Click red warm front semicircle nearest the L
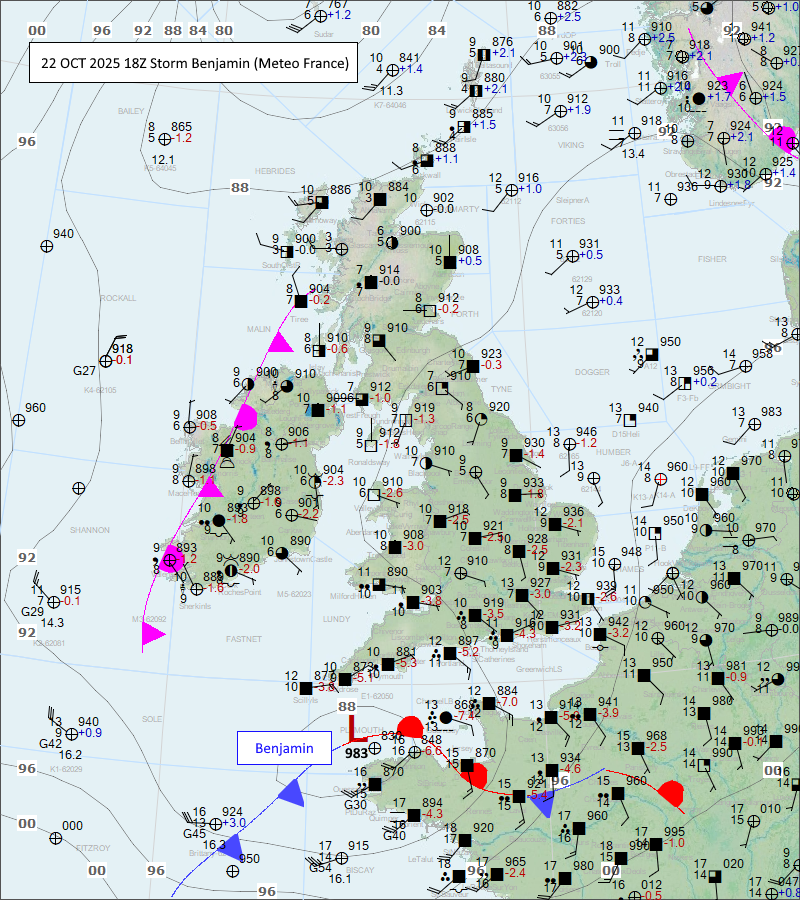Image resolution: width=800 pixels, height=900 pixels. [x=410, y=726]
